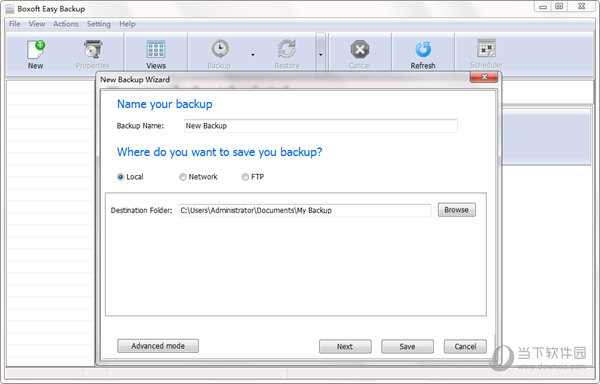Click the 'Name your backup' heading
This screenshot has height=384, width=600.
[165, 104]
